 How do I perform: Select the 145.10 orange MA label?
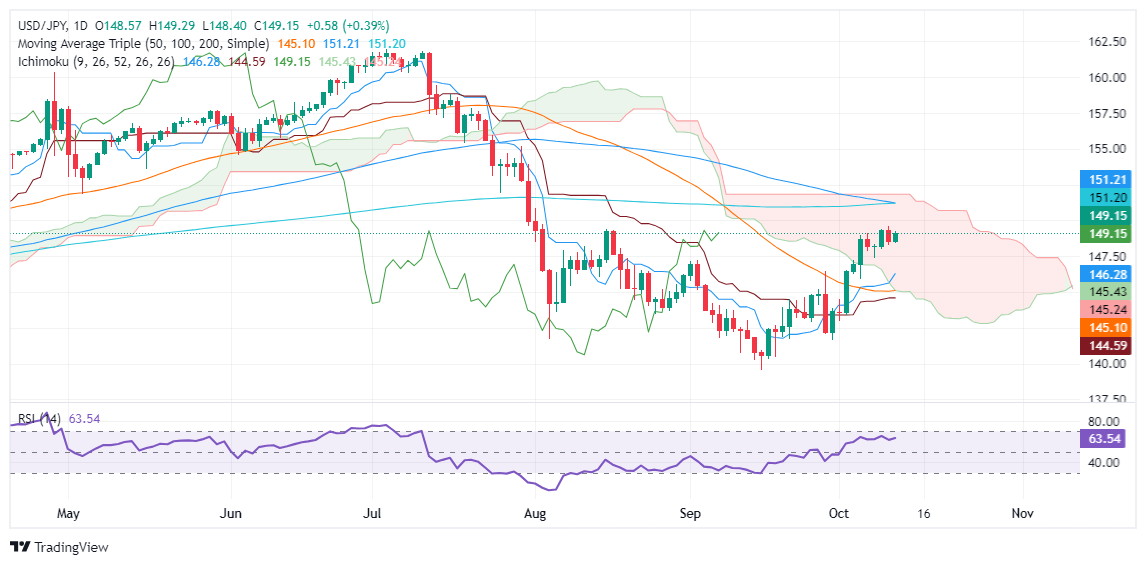click(1105, 327)
